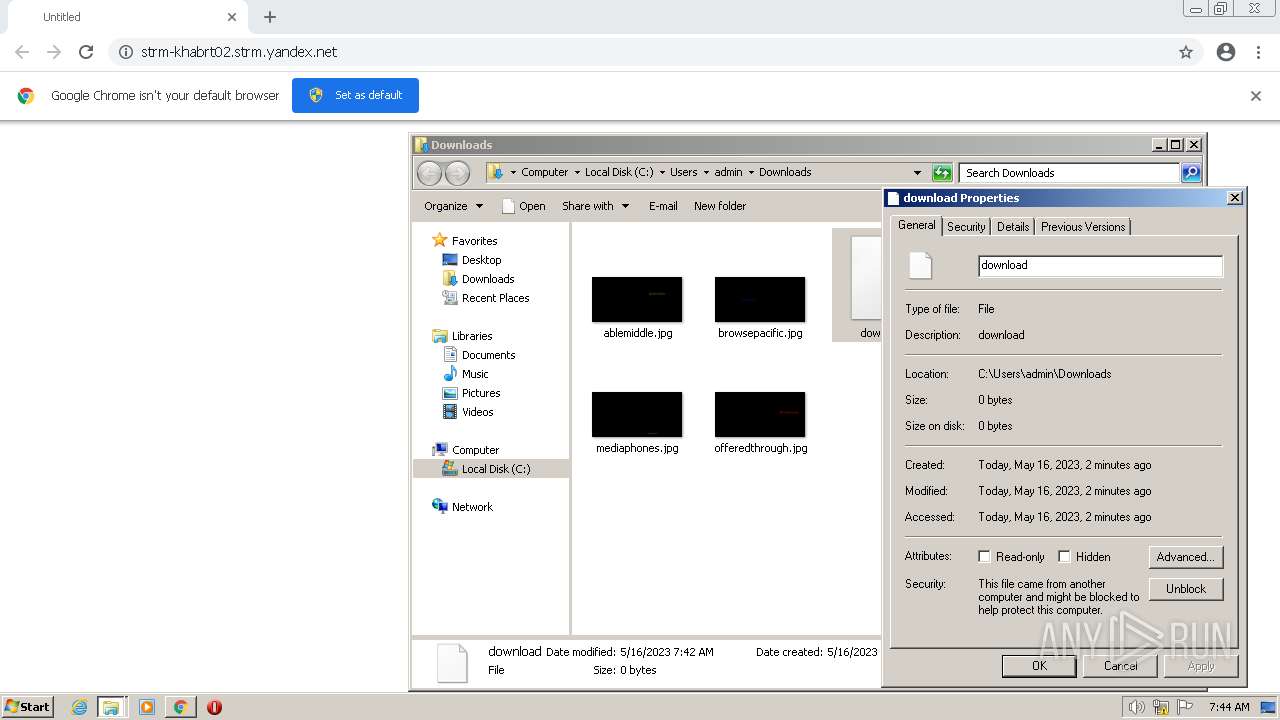
Task: Click OK in download Properties
Action: coord(1039,666)
